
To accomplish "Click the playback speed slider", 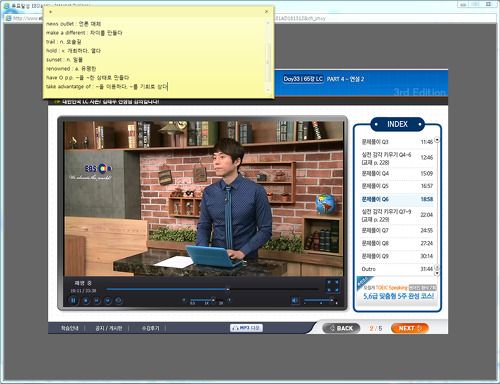I will (206, 300).
